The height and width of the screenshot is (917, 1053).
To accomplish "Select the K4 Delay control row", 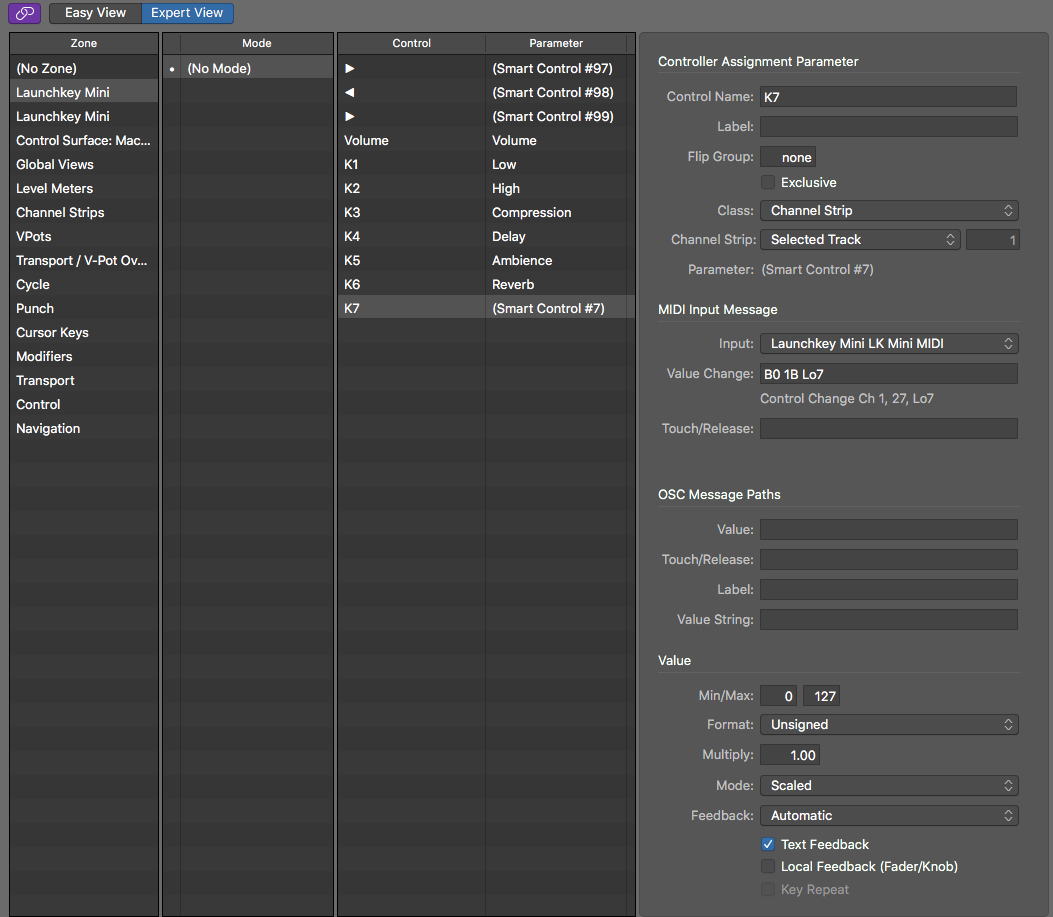I will pyautogui.click(x=486, y=237).
